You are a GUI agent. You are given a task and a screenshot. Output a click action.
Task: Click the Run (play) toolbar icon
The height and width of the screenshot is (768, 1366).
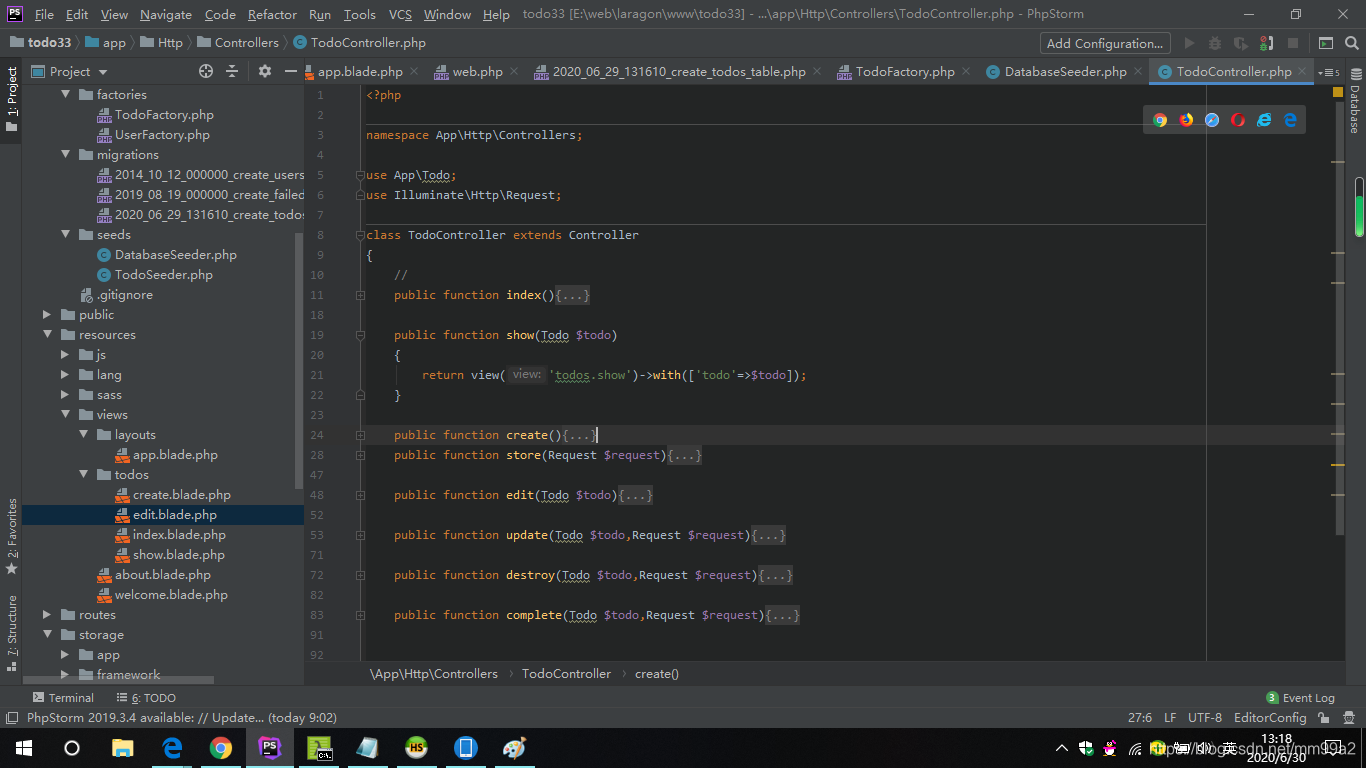click(1189, 43)
